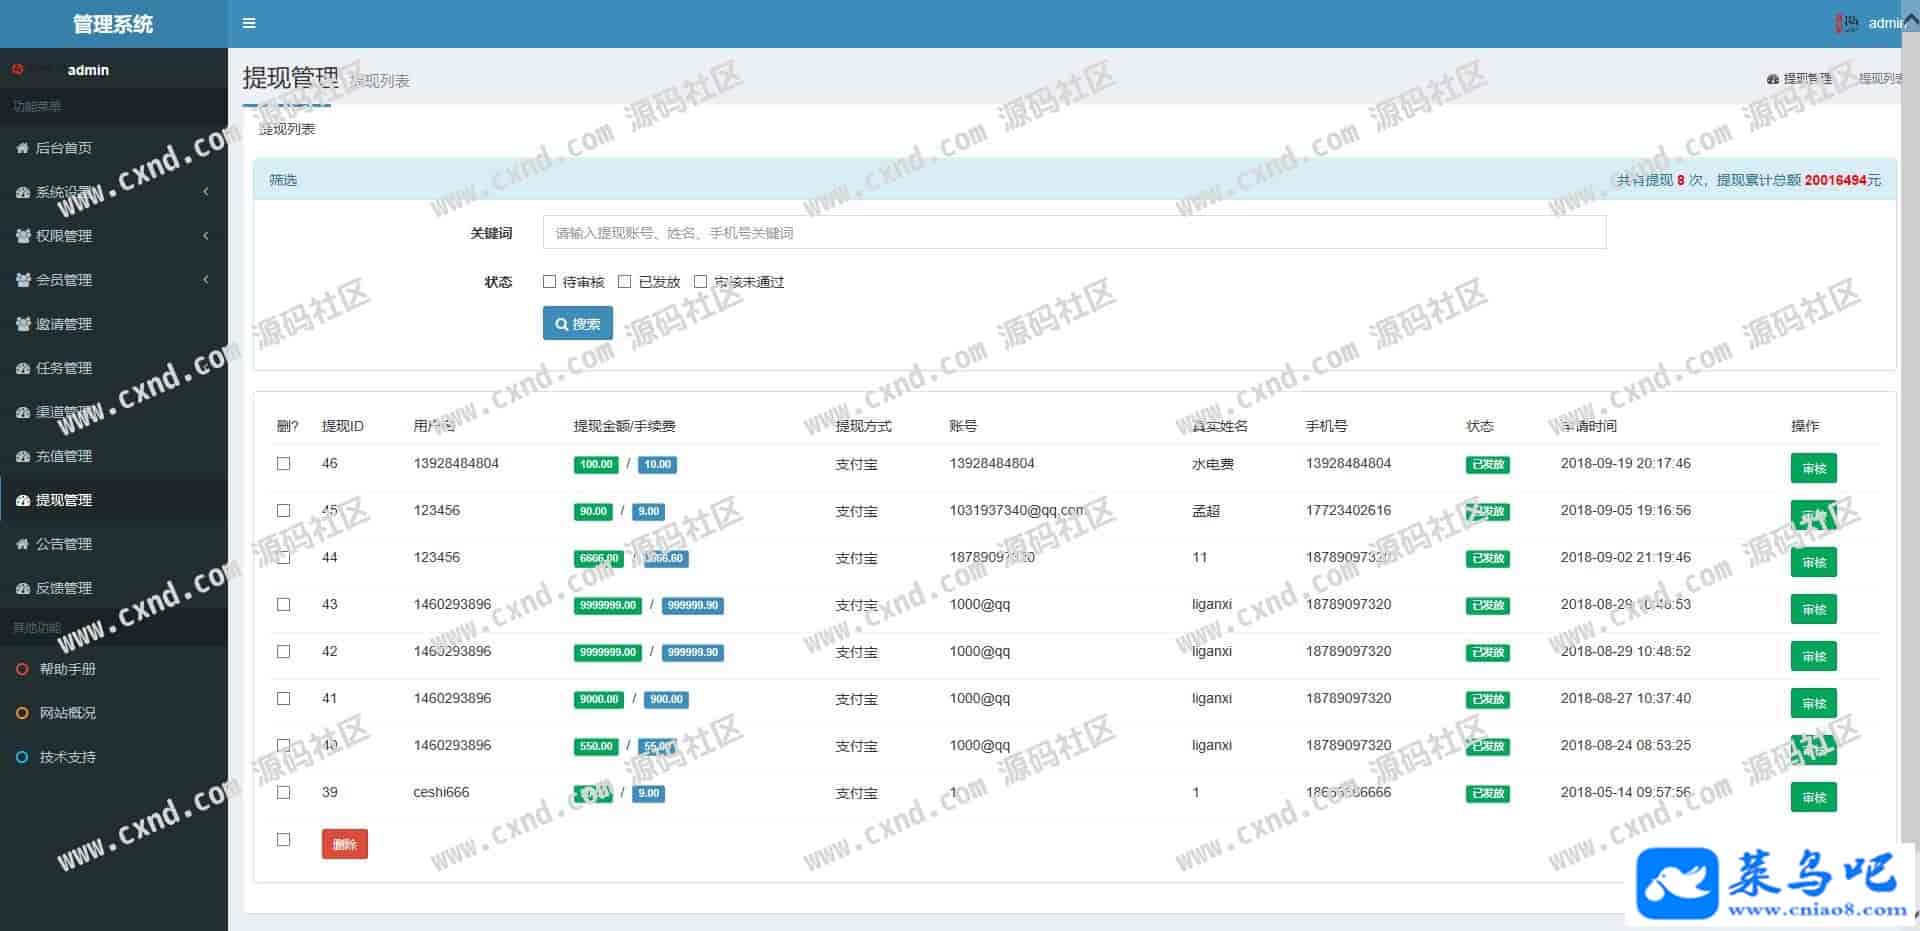Viewport: 1920px width, 931px height.
Task: Click the users icon beside 邀请管理
Action: [x=22, y=324]
